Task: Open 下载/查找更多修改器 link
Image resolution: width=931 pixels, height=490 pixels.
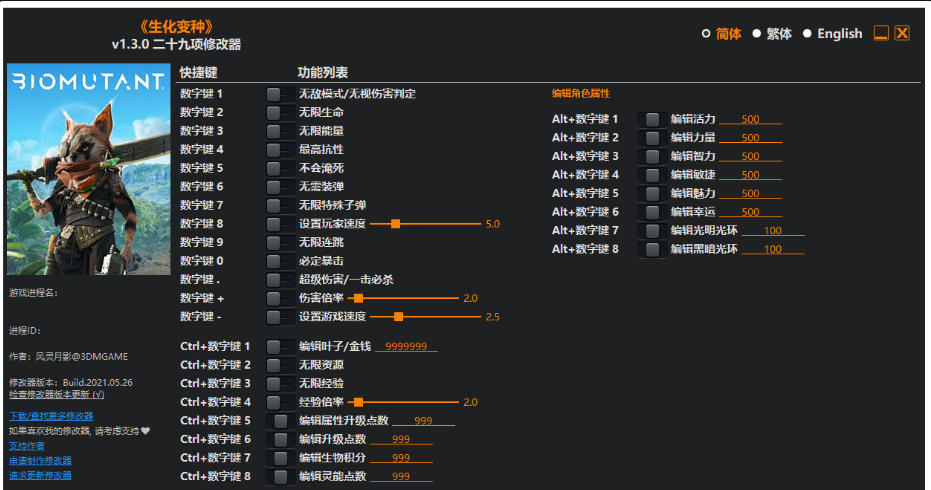Action: click(51, 416)
